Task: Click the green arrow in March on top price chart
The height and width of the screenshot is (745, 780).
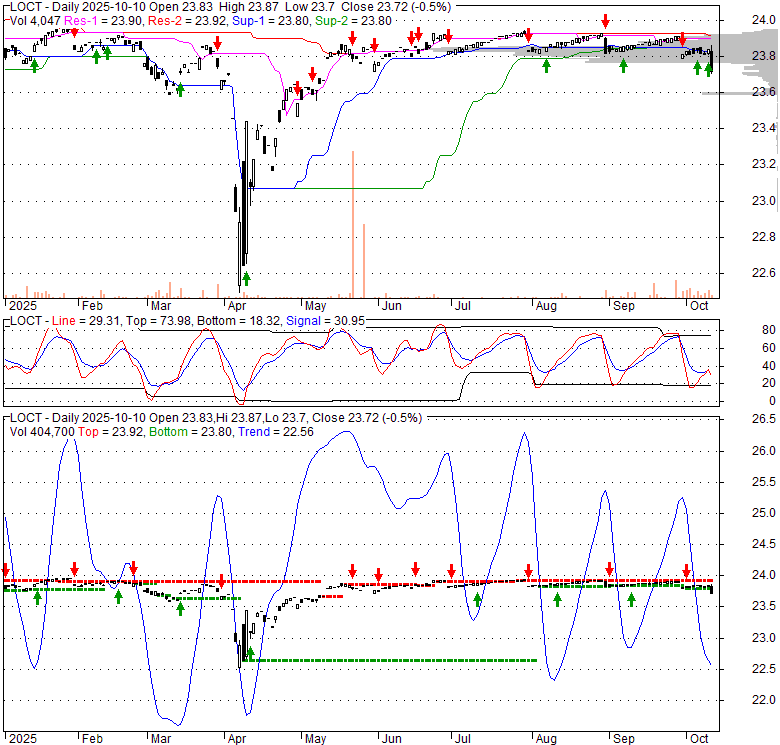Action: [180, 90]
